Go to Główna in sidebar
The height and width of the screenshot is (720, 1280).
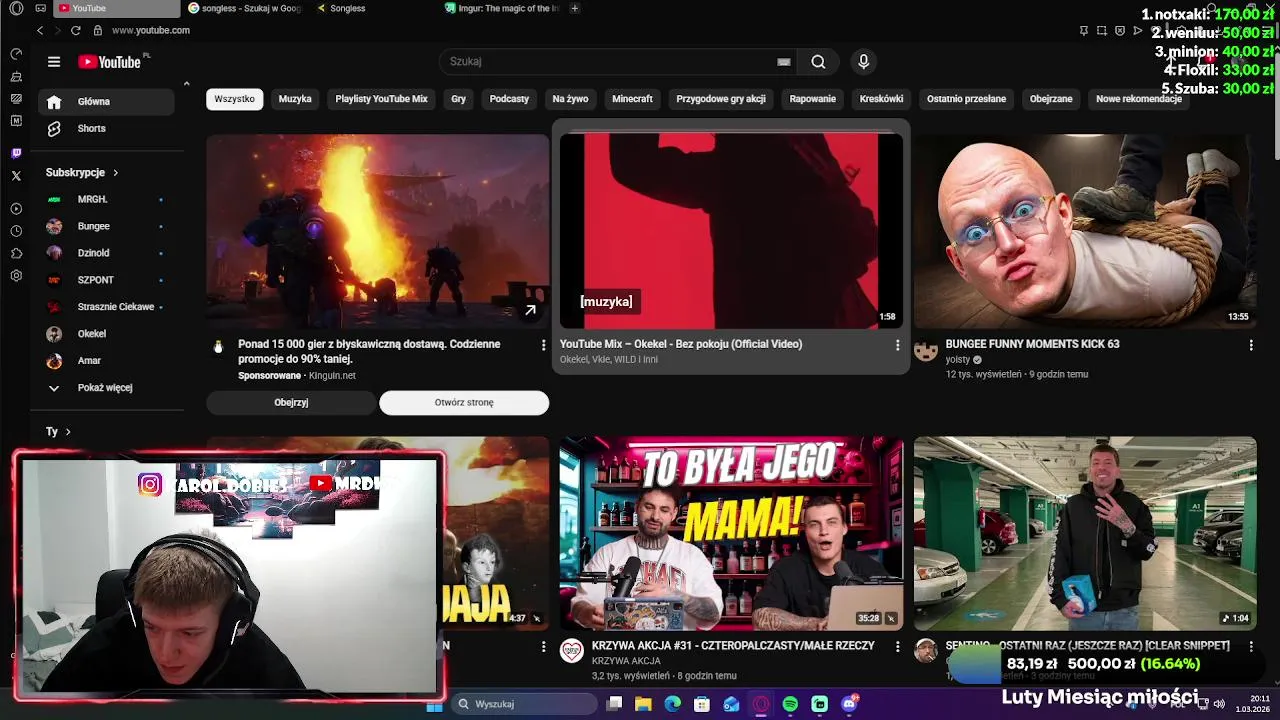tap(107, 102)
